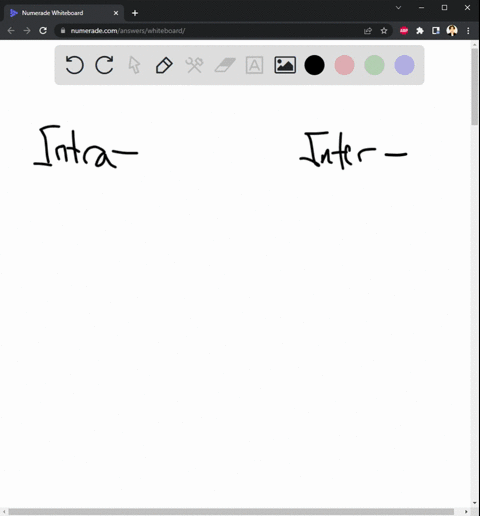Switch to the Numerade Whiteboard tab
Screen dimensions: 480x516
(x=63, y=13)
